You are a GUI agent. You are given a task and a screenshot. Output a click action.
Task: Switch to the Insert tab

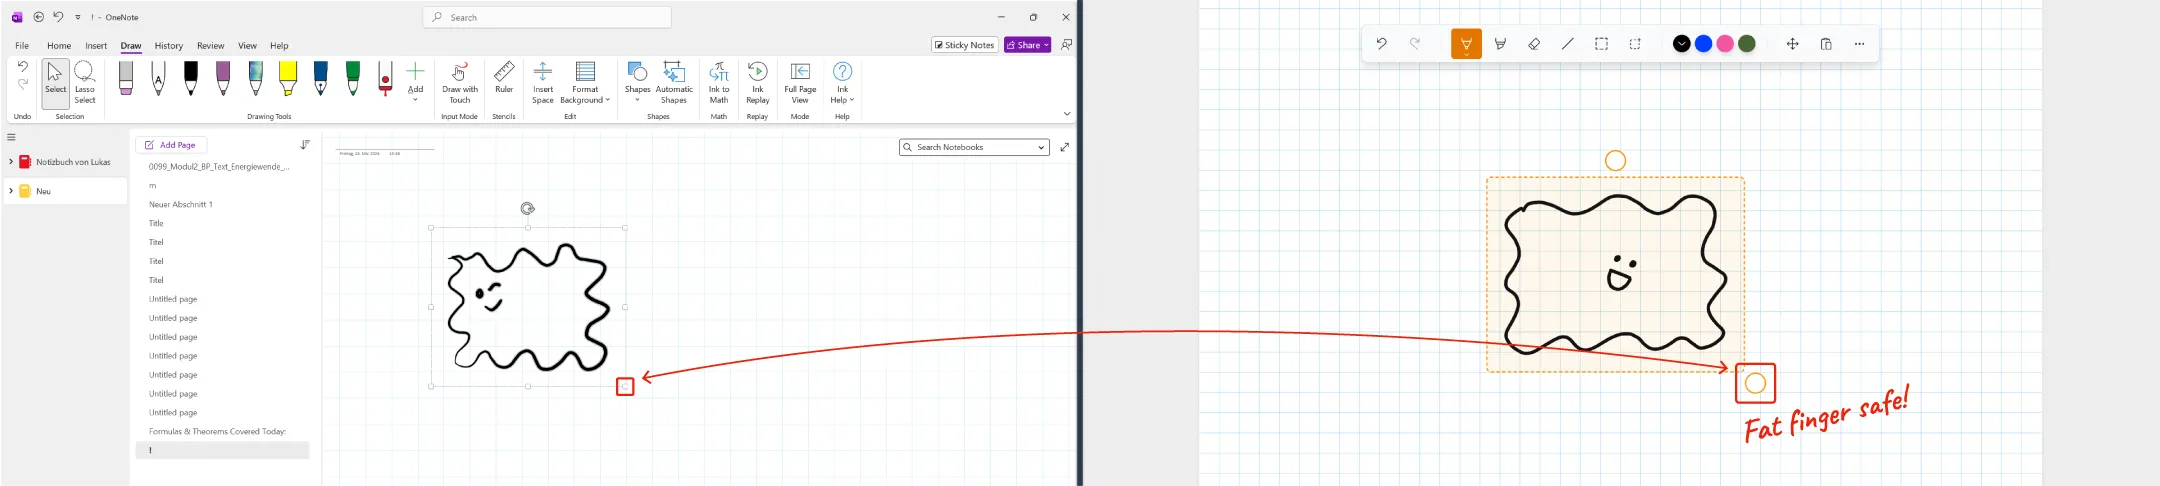[x=96, y=46]
